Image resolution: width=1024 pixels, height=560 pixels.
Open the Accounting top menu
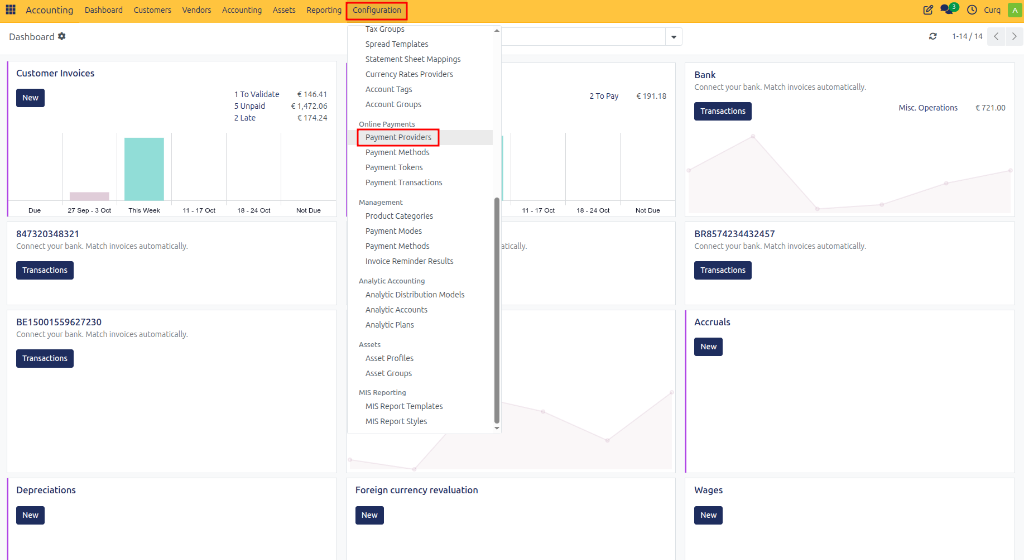pyautogui.click(x=242, y=10)
